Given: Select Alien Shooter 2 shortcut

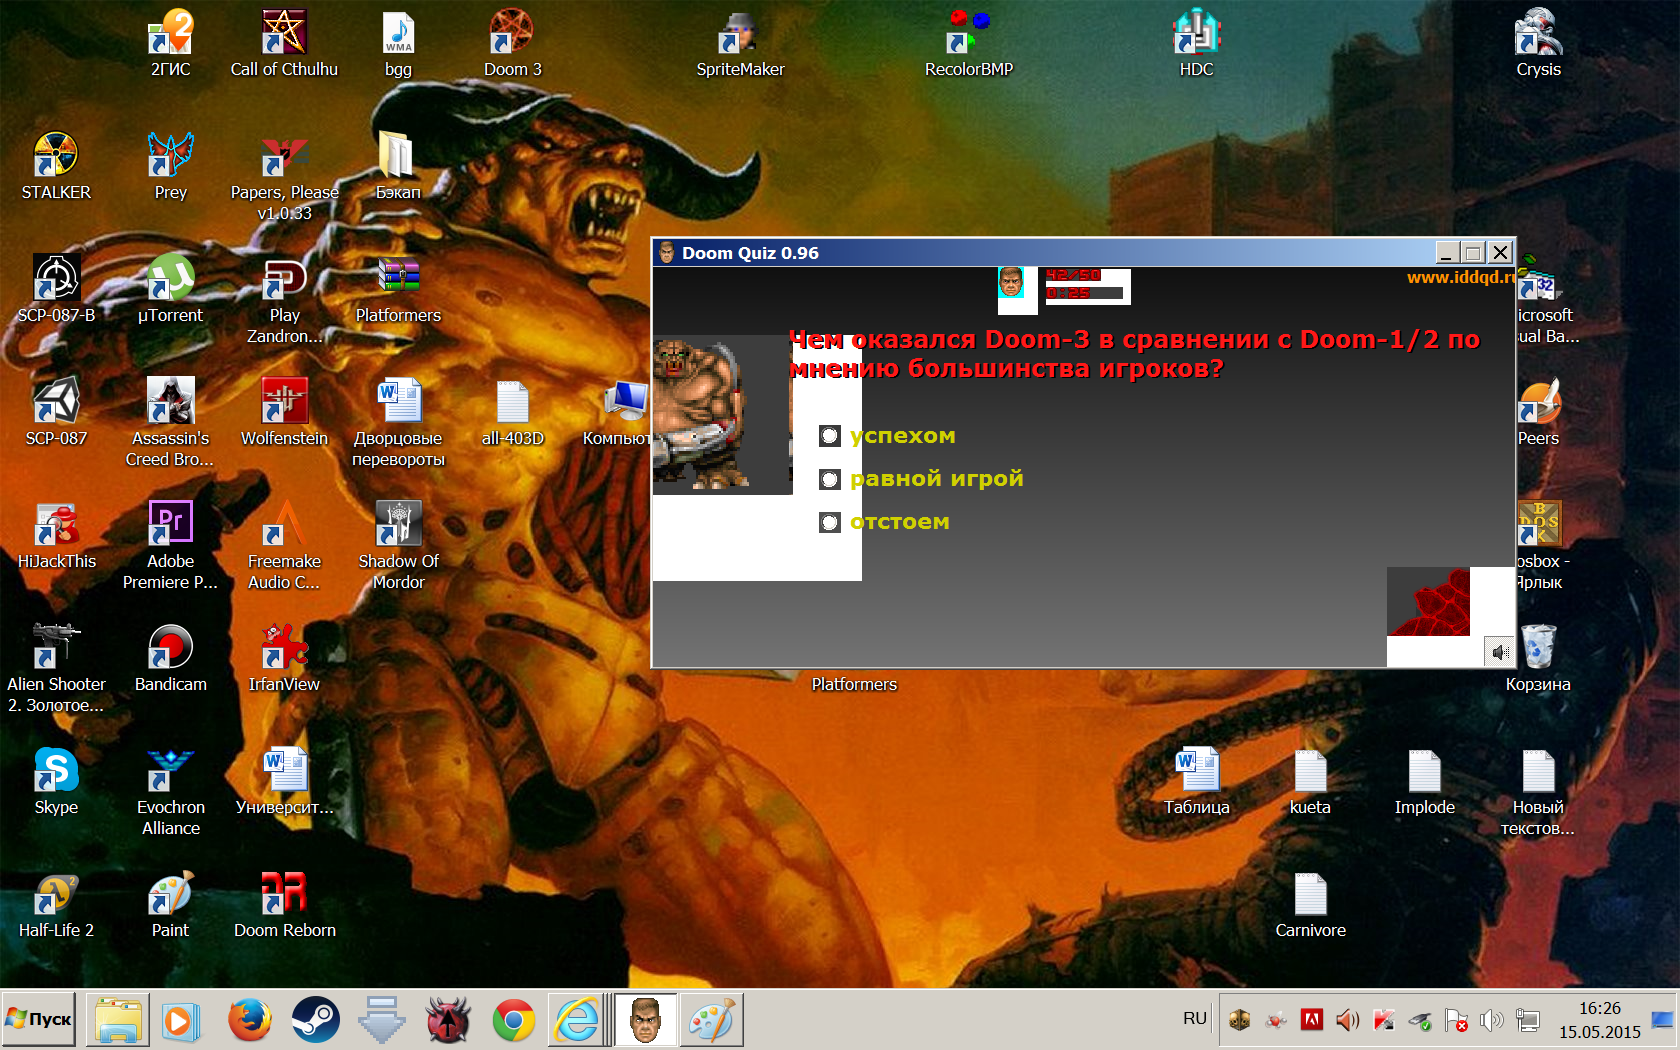Looking at the screenshot, I should 56,669.
